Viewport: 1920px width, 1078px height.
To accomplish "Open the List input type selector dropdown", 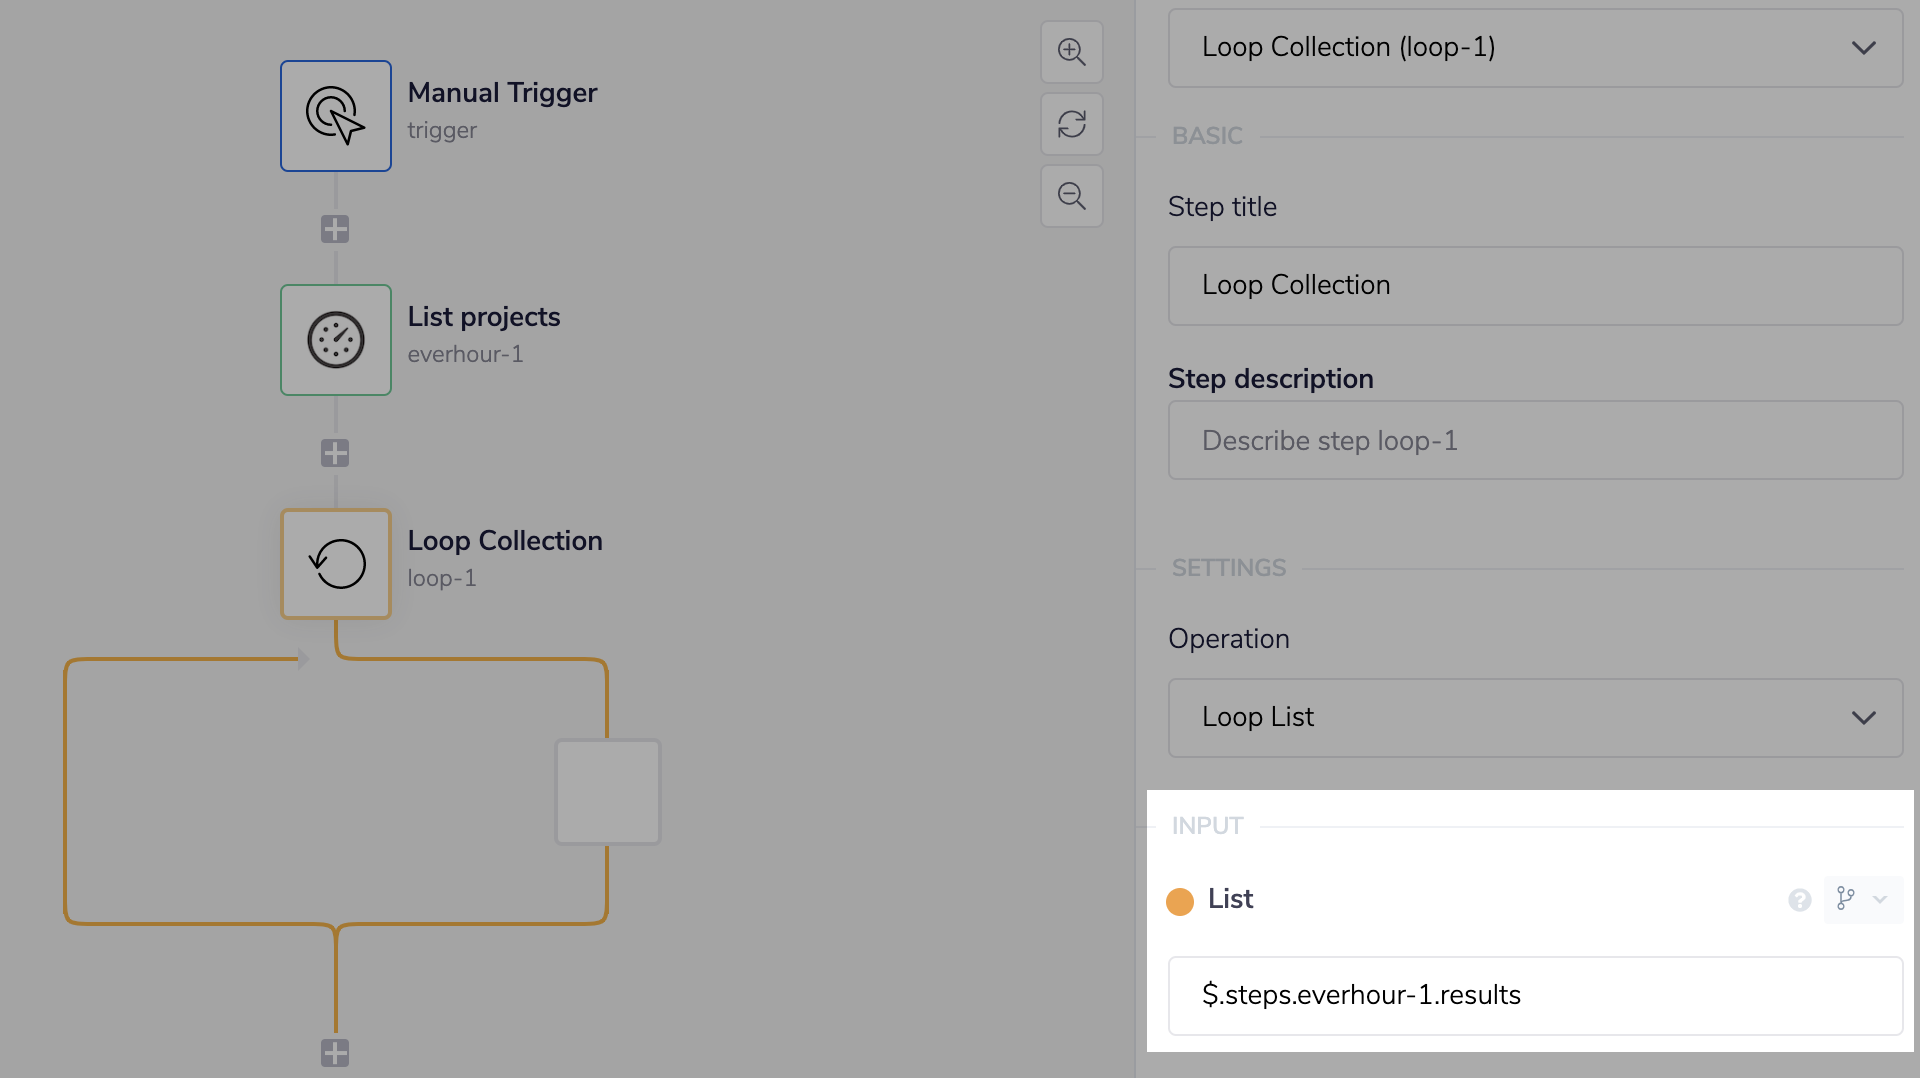I will coord(1862,899).
